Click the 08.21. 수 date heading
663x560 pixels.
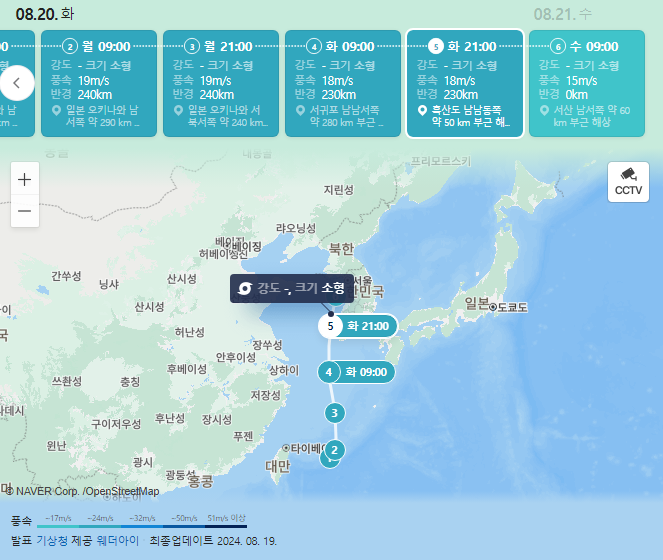coord(562,14)
